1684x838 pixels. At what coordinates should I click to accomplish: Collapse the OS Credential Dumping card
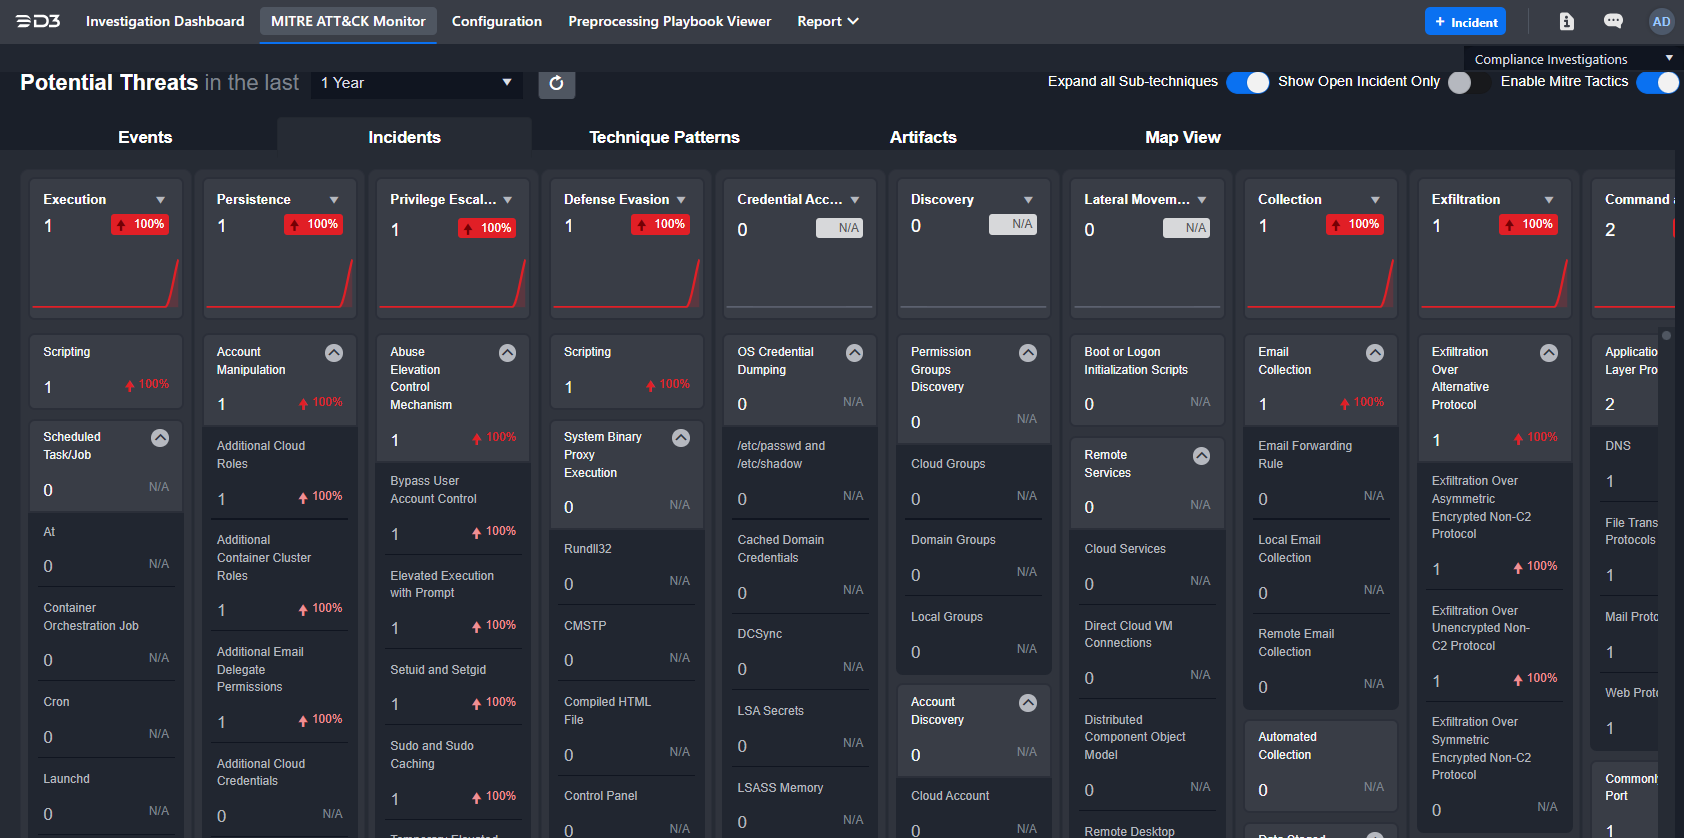[854, 353]
